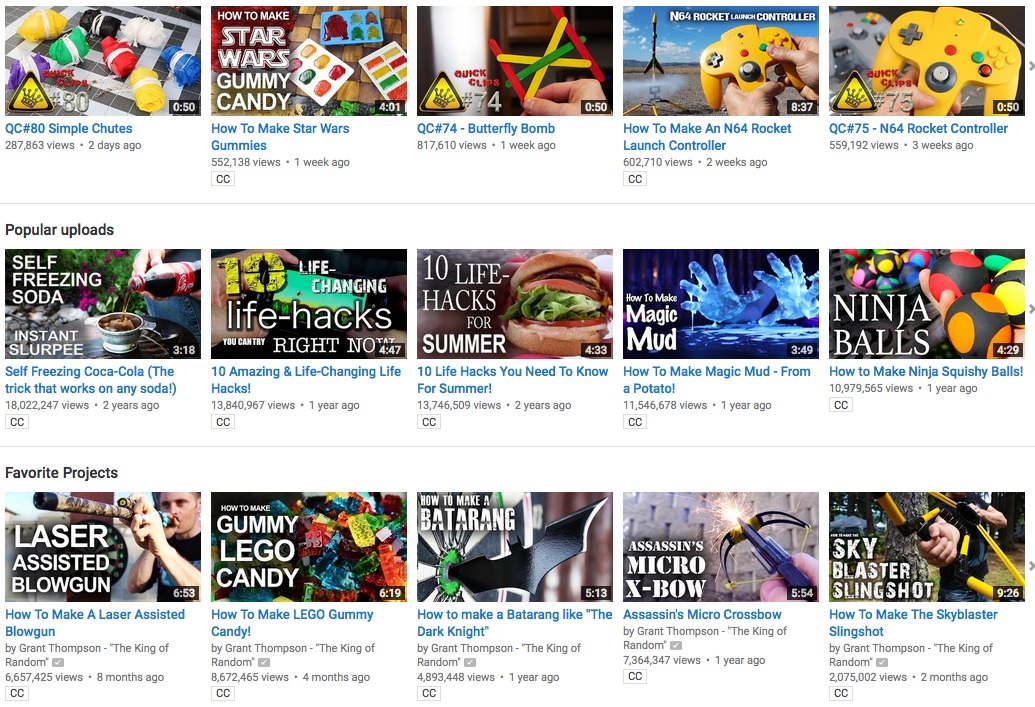Open the Magic Mud video thumbnail
This screenshot has width=1035, height=707.
click(x=721, y=304)
